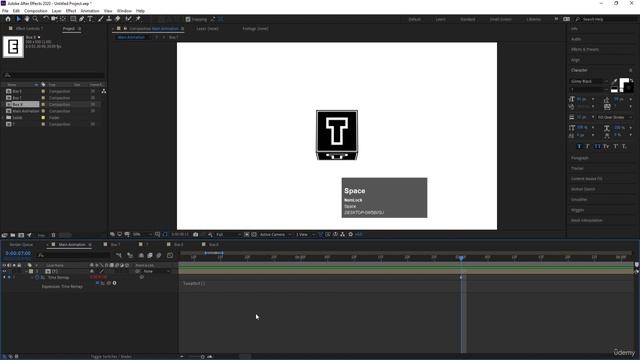Click the Interpret Footage icon in Project panel
The image size is (640, 360).
click(4, 235)
